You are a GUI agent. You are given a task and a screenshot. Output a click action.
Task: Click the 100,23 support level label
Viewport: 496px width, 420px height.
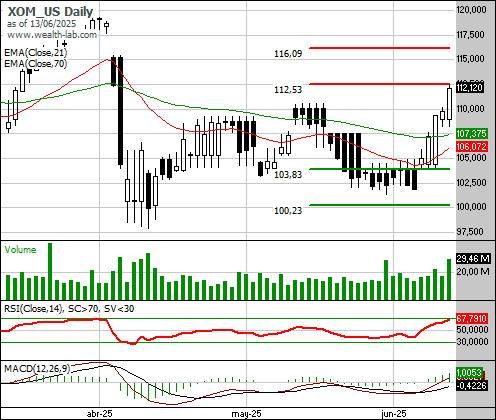[x=288, y=211]
